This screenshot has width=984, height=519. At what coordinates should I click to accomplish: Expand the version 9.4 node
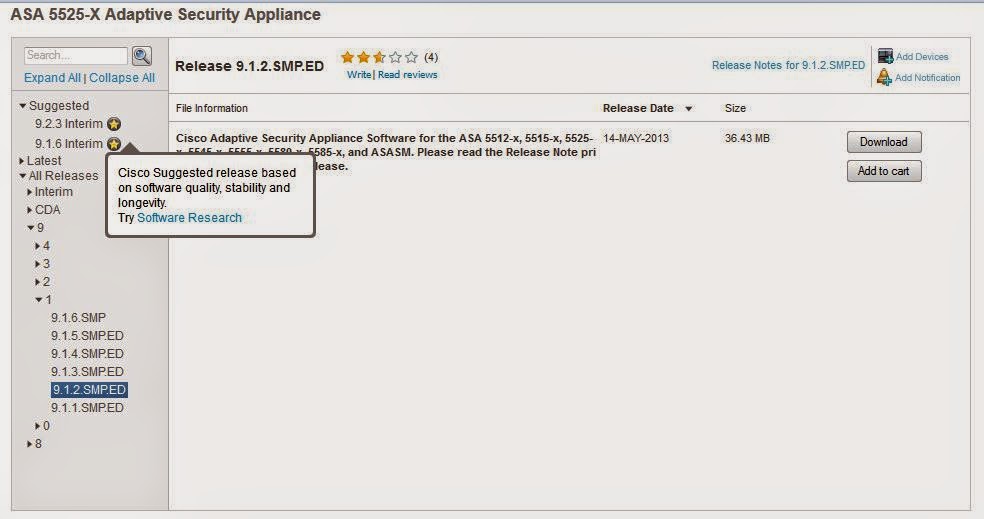[38, 246]
